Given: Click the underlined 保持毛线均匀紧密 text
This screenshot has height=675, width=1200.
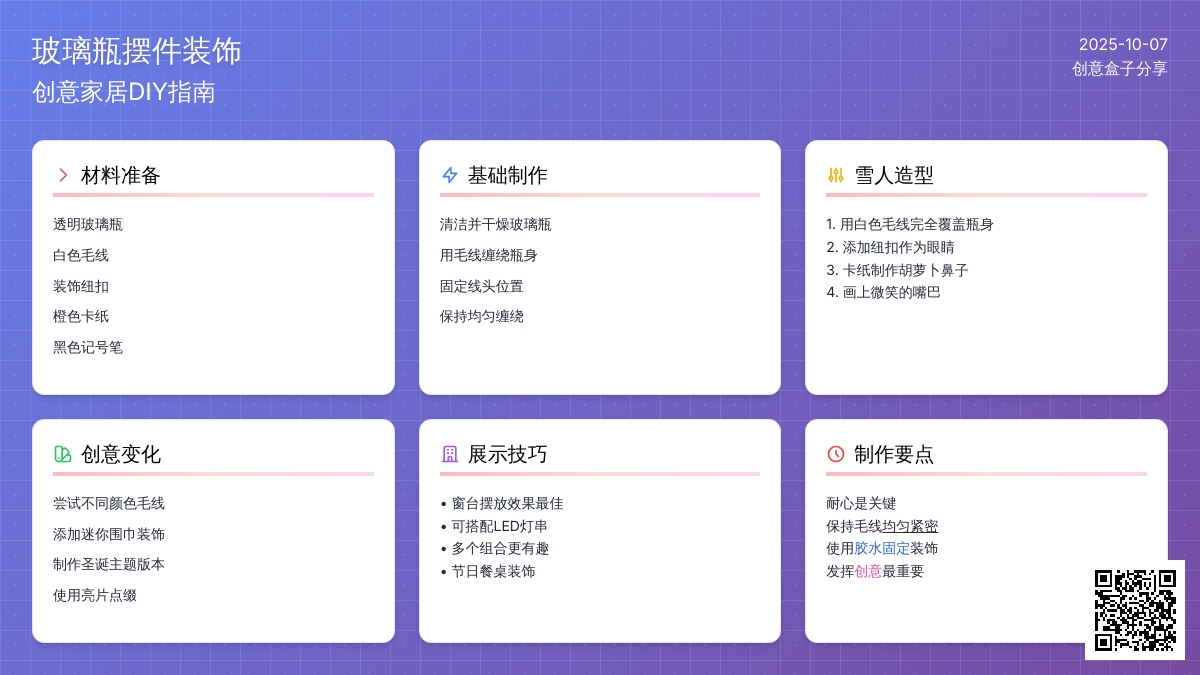Looking at the screenshot, I should [882, 526].
